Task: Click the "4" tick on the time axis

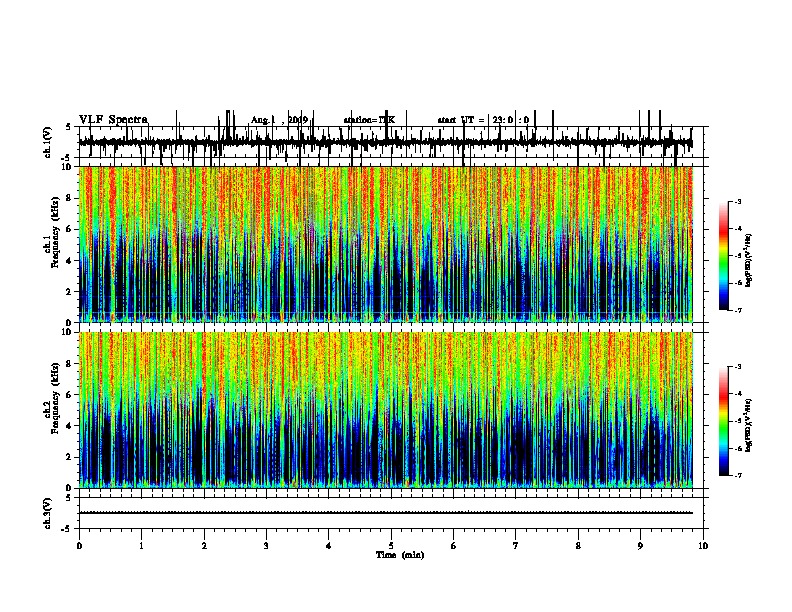Action: tap(329, 546)
